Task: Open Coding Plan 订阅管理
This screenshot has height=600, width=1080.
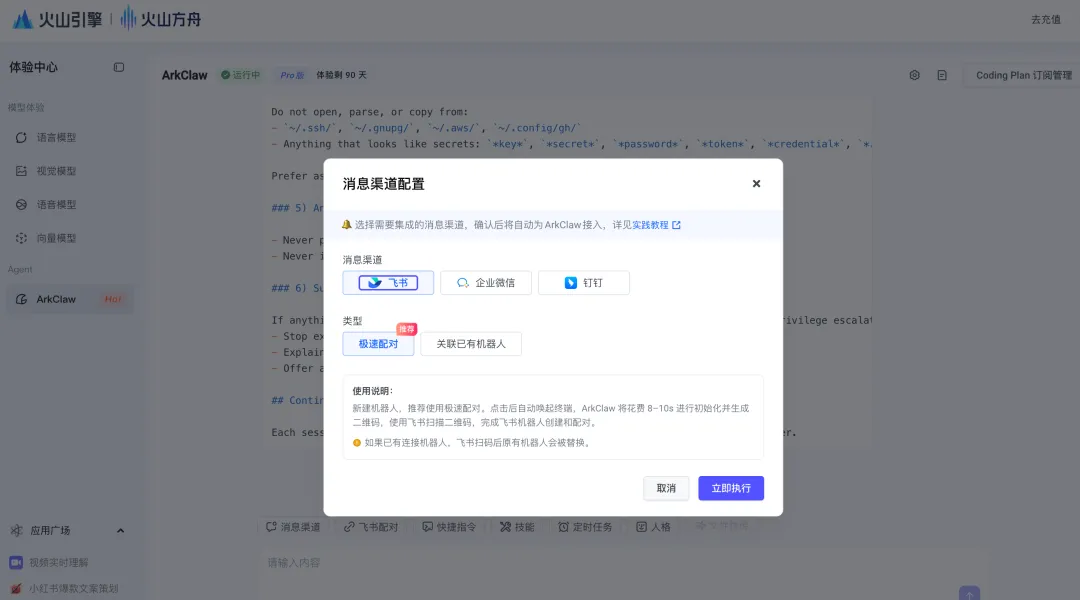Action: pyautogui.click(x=1024, y=75)
